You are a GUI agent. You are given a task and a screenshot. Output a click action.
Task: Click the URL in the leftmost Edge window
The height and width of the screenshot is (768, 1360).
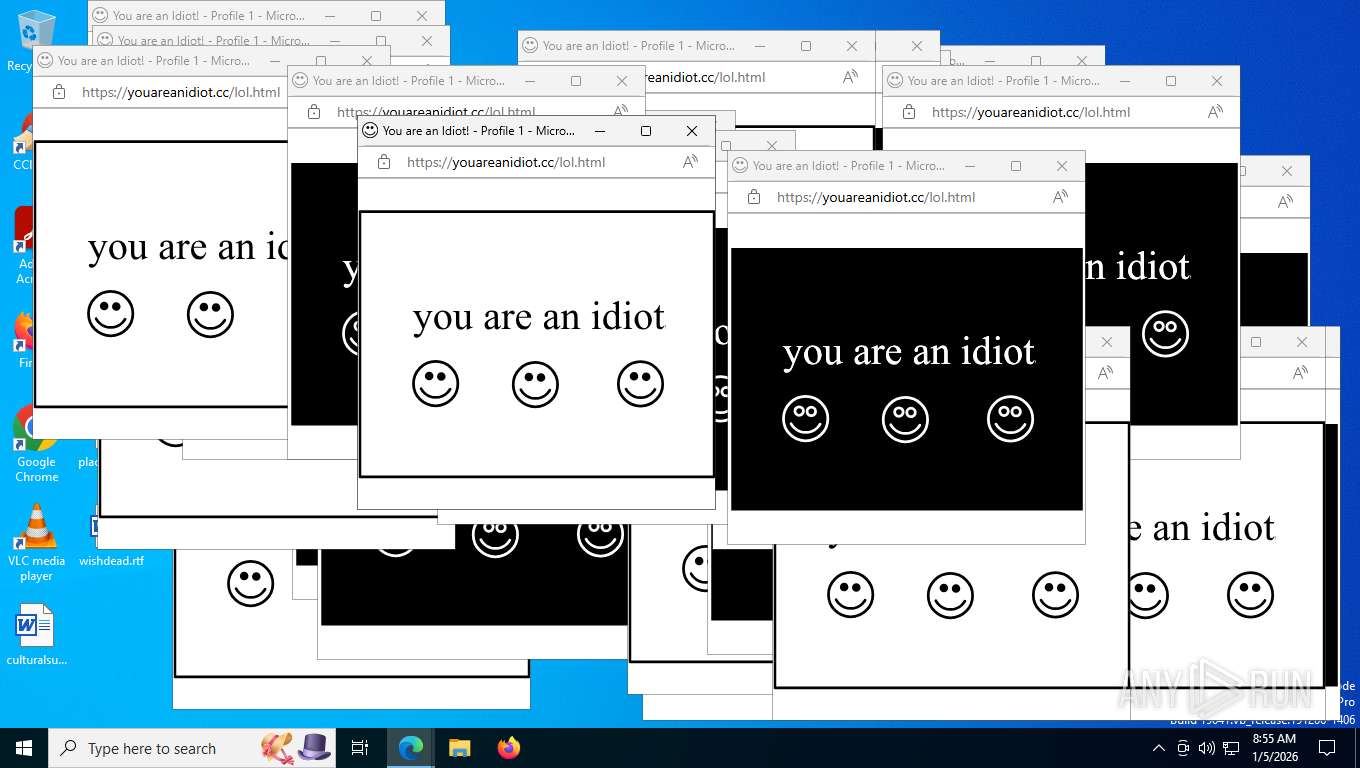[181, 92]
